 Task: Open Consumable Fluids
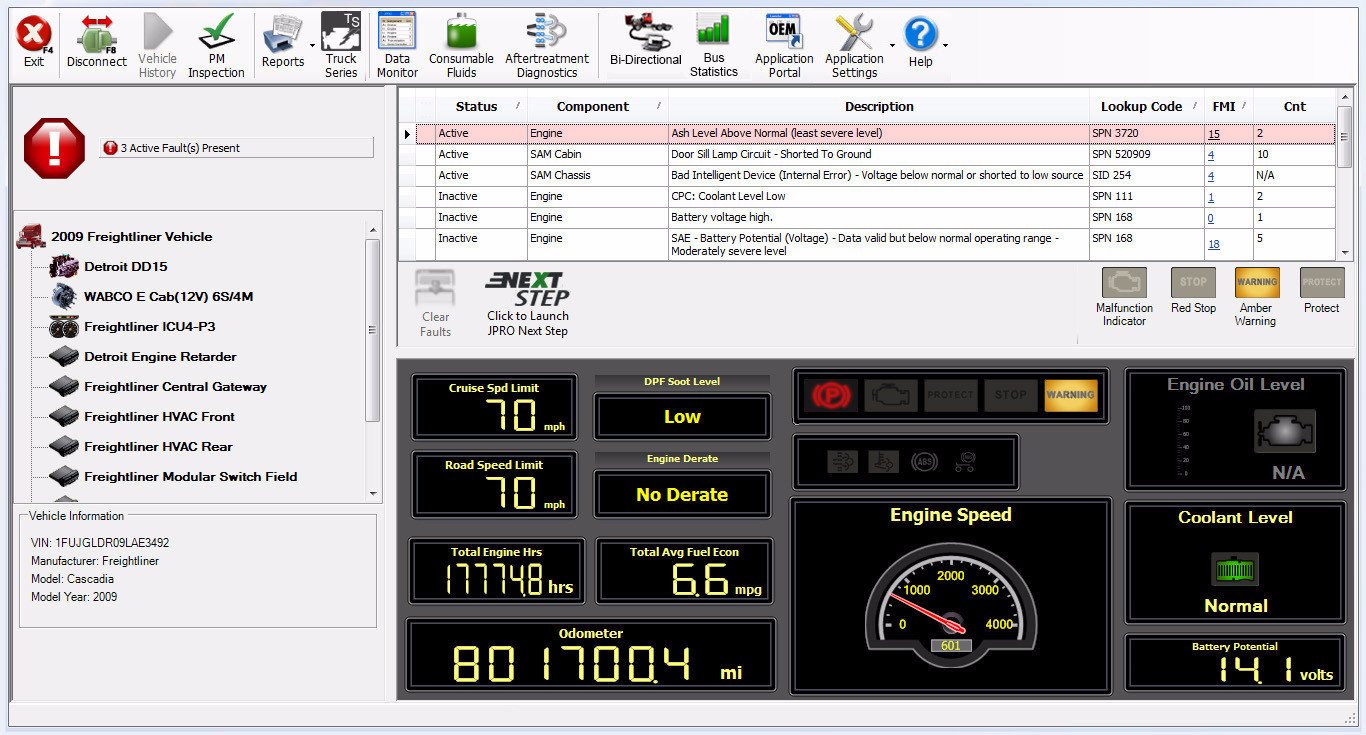tap(460, 40)
